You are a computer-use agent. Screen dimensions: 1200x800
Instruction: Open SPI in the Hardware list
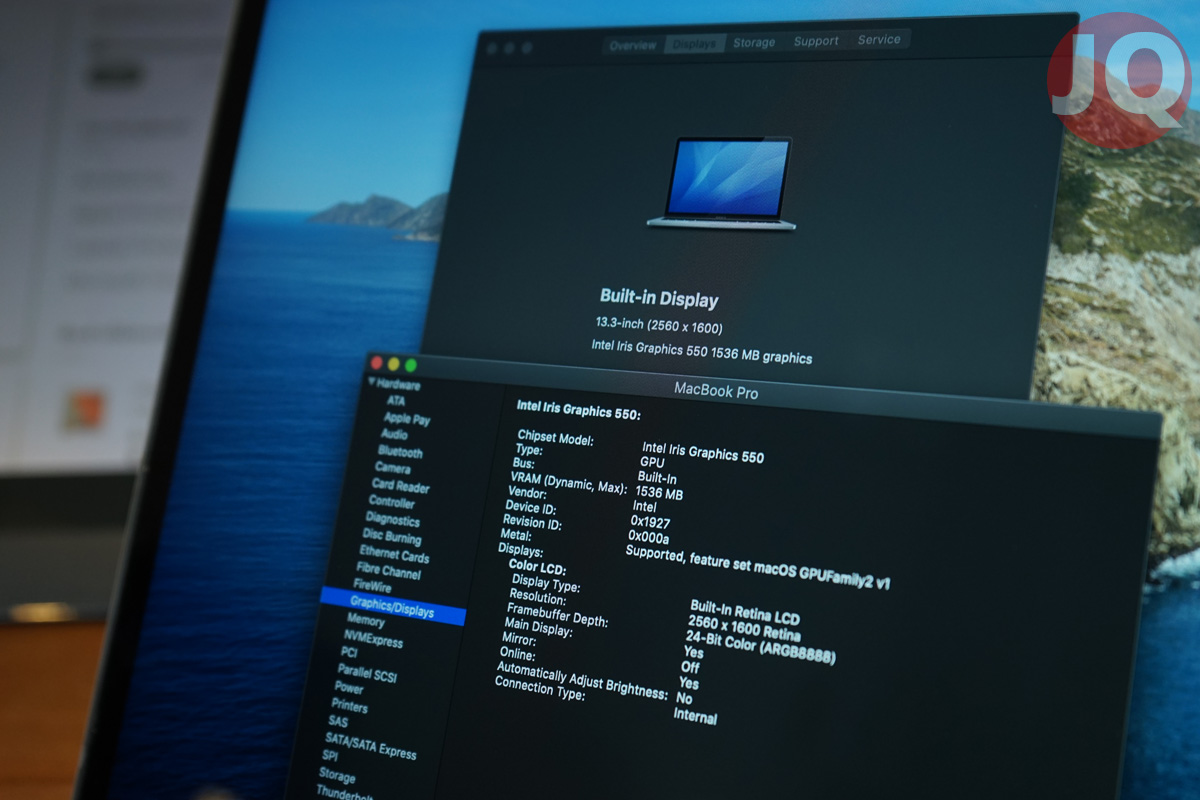point(330,755)
